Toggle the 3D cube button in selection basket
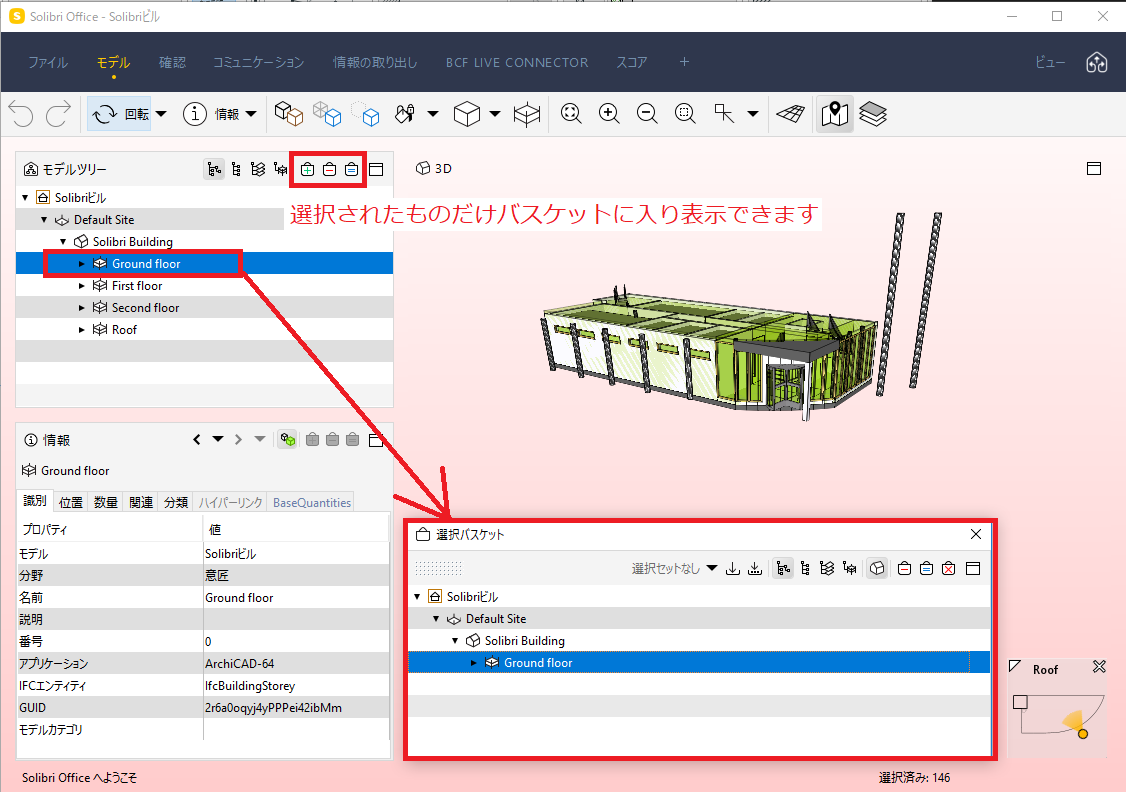The width and height of the screenshot is (1128, 792). [877, 568]
